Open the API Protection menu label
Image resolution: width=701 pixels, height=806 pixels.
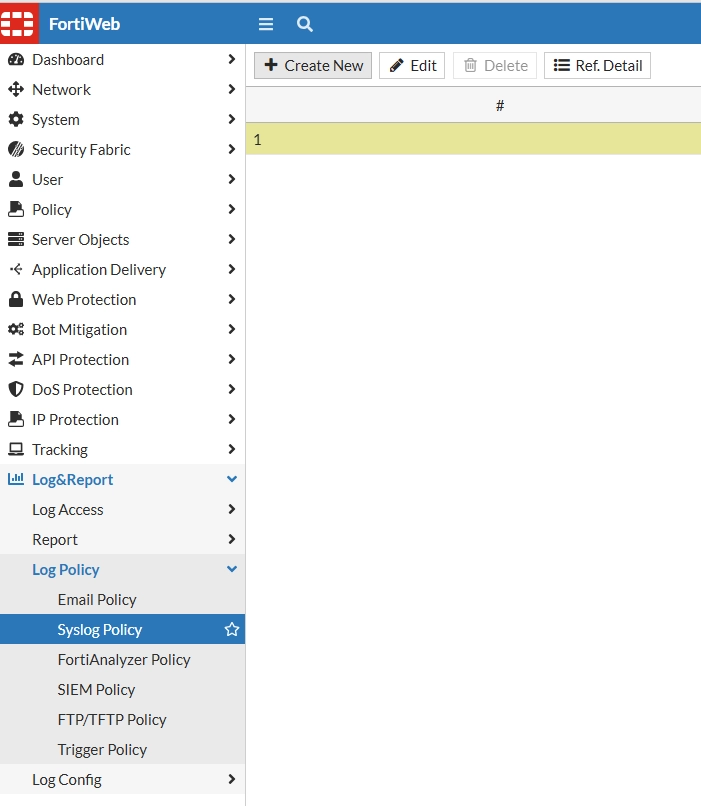point(80,359)
